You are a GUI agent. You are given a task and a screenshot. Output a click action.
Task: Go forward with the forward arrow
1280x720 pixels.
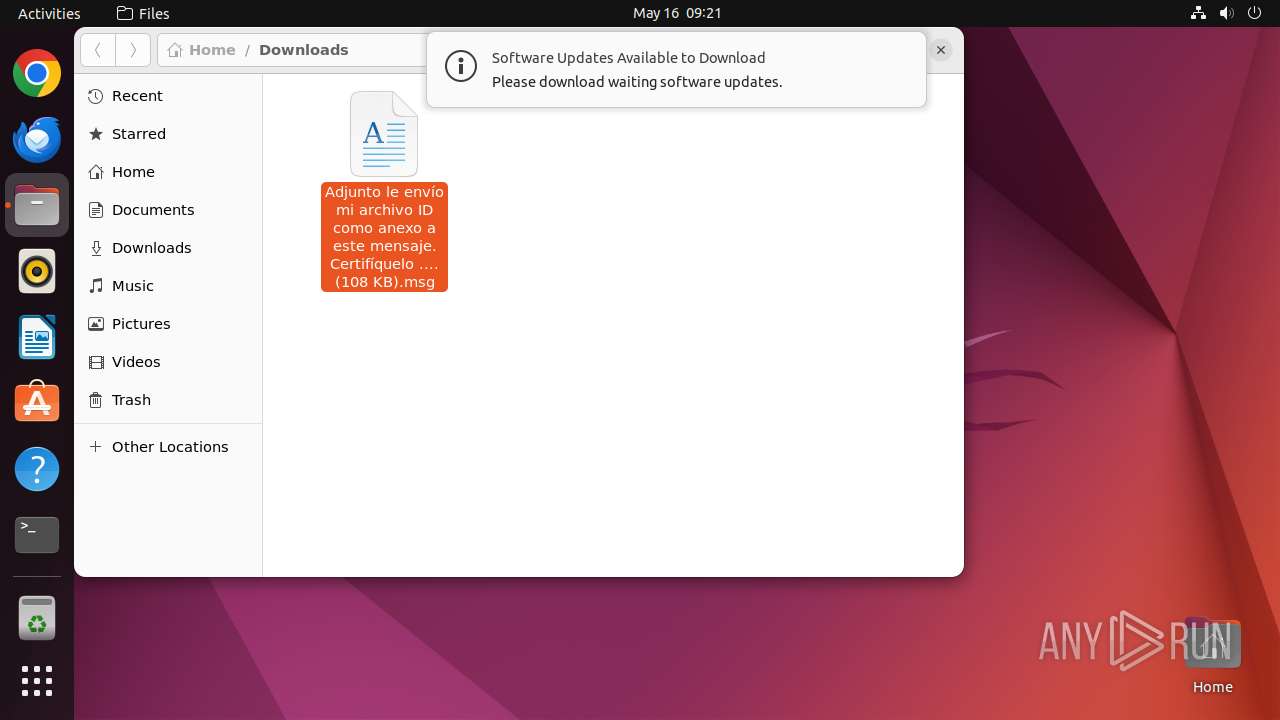(133, 50)
